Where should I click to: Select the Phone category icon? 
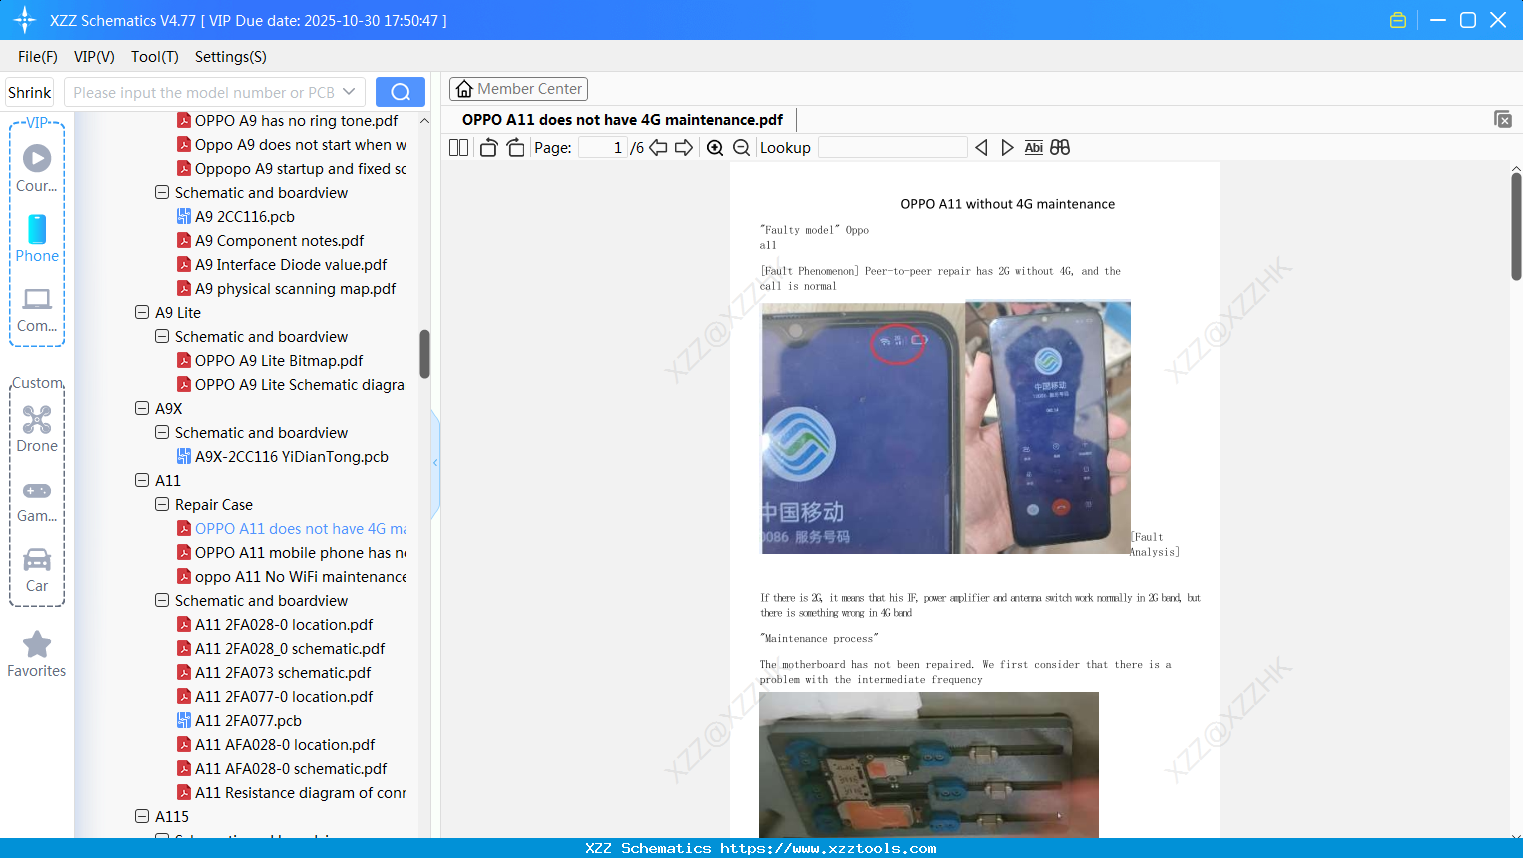coord(37,238)
